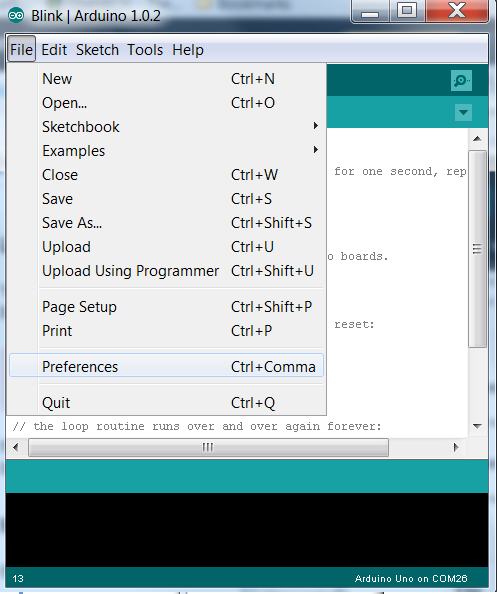The image size is (497, 594).
Task: Click the horizontal scrollbar right arrow
Action: pos(456,447)
